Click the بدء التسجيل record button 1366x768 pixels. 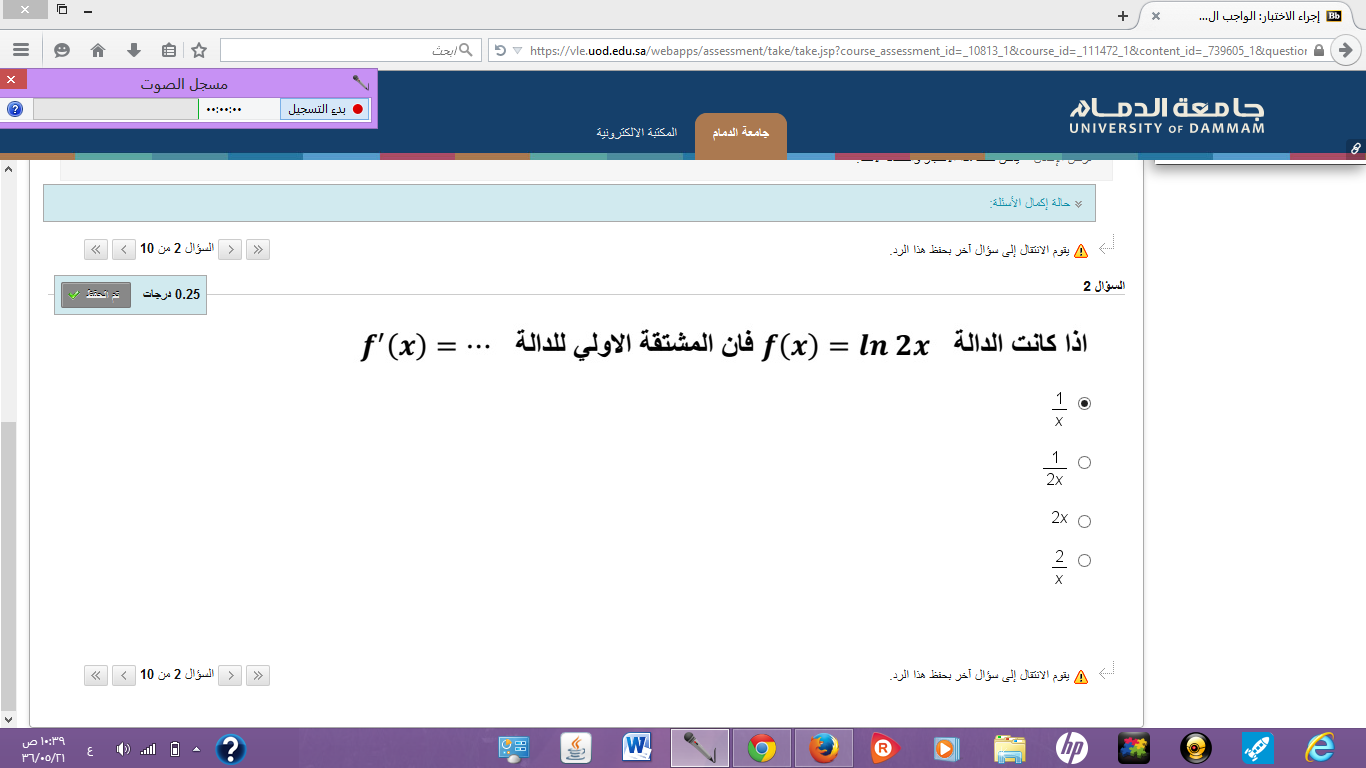pyautogui.click(x=325, y=109)
